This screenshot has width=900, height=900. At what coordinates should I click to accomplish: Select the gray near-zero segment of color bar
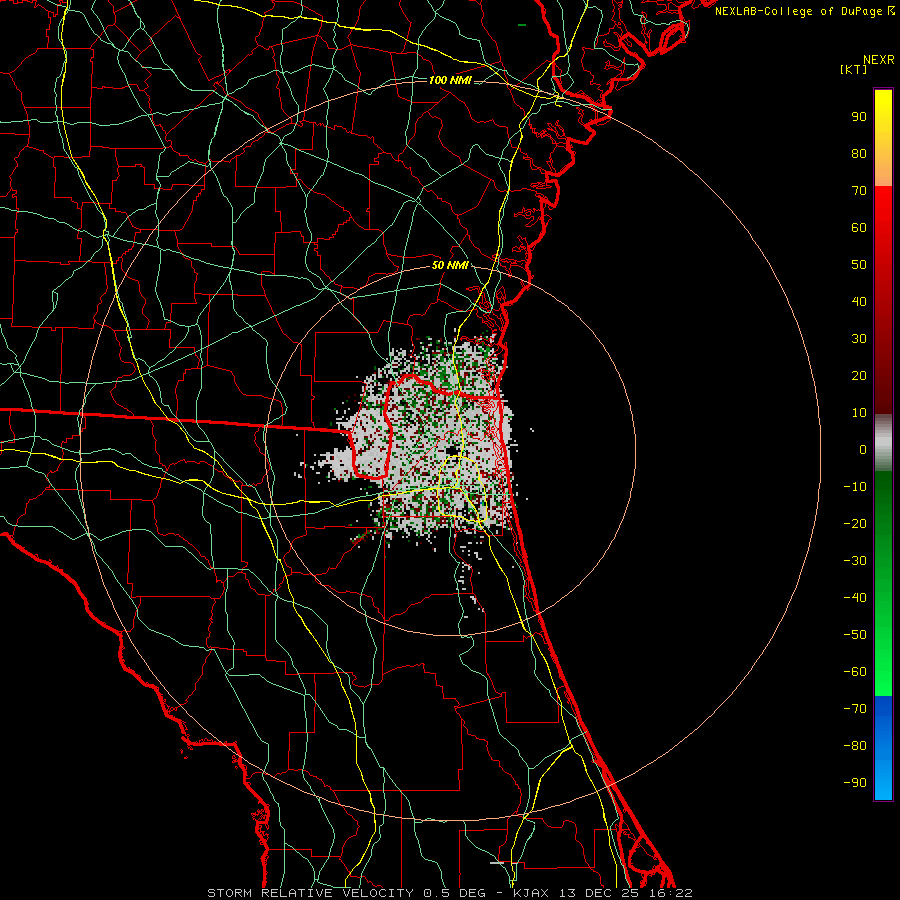pos(883,442)
